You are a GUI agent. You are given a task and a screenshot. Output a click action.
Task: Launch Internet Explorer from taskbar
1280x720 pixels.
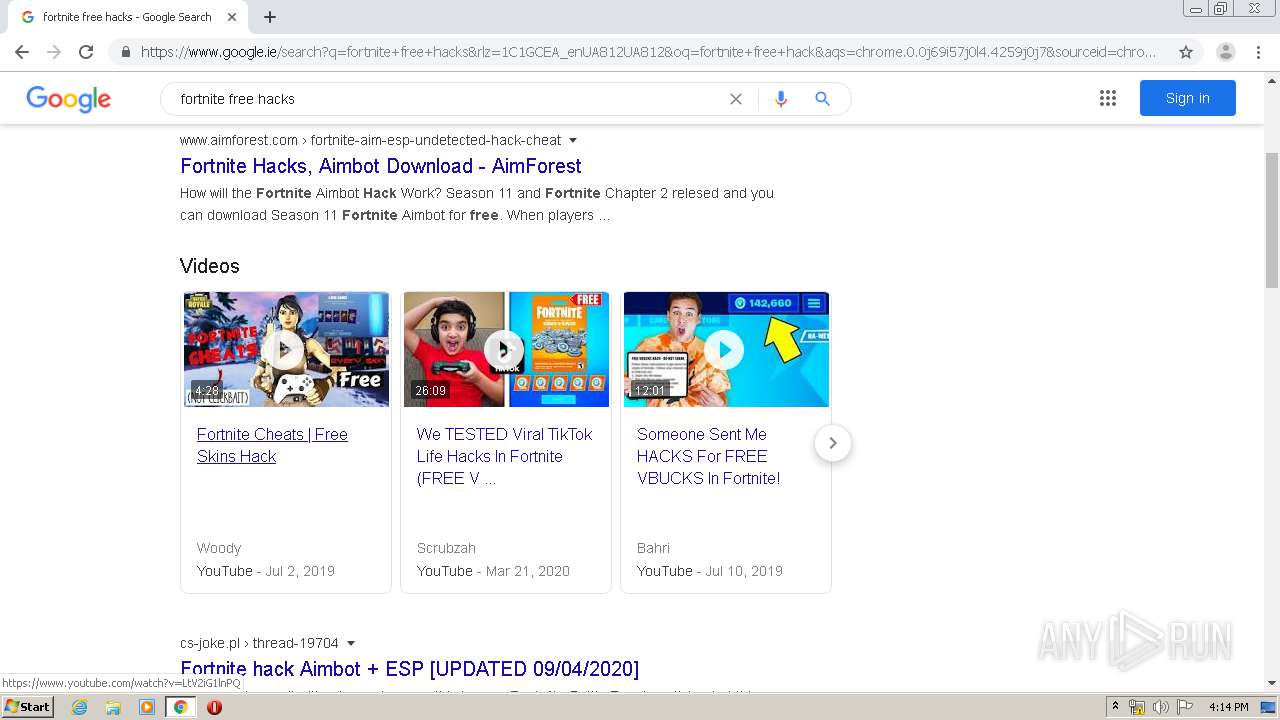pyautogui.click(x=79, y=707)
